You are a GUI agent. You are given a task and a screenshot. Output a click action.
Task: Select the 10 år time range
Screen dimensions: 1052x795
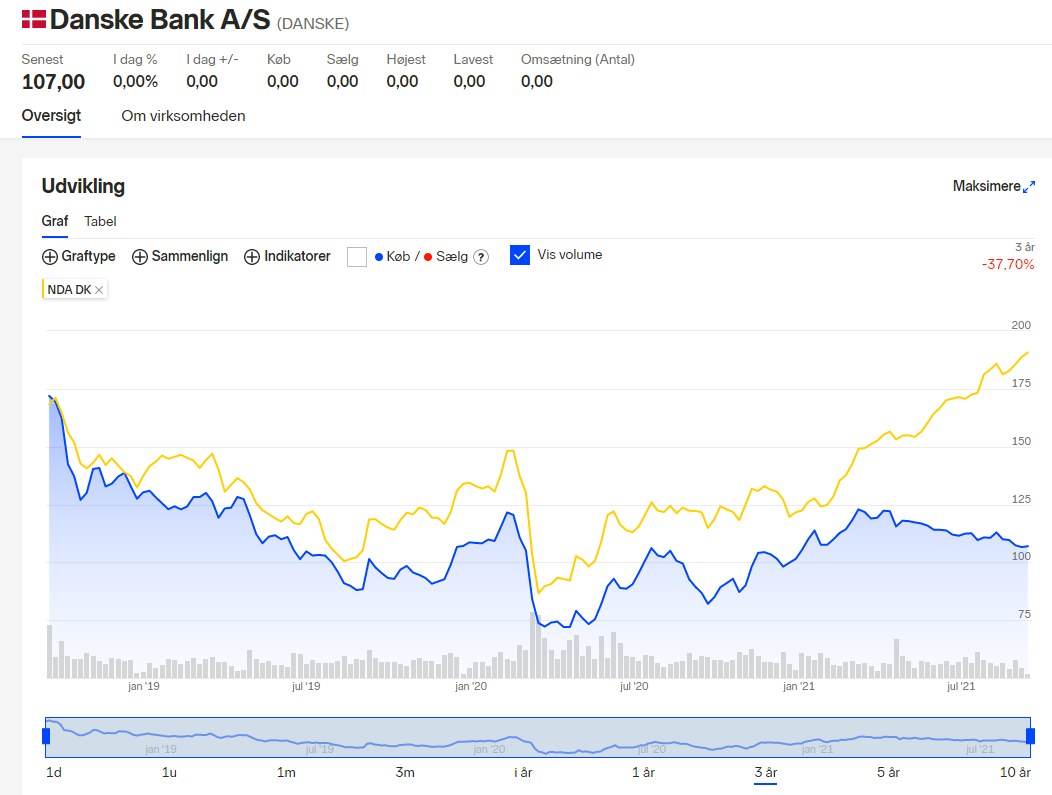pos(1015,772)
